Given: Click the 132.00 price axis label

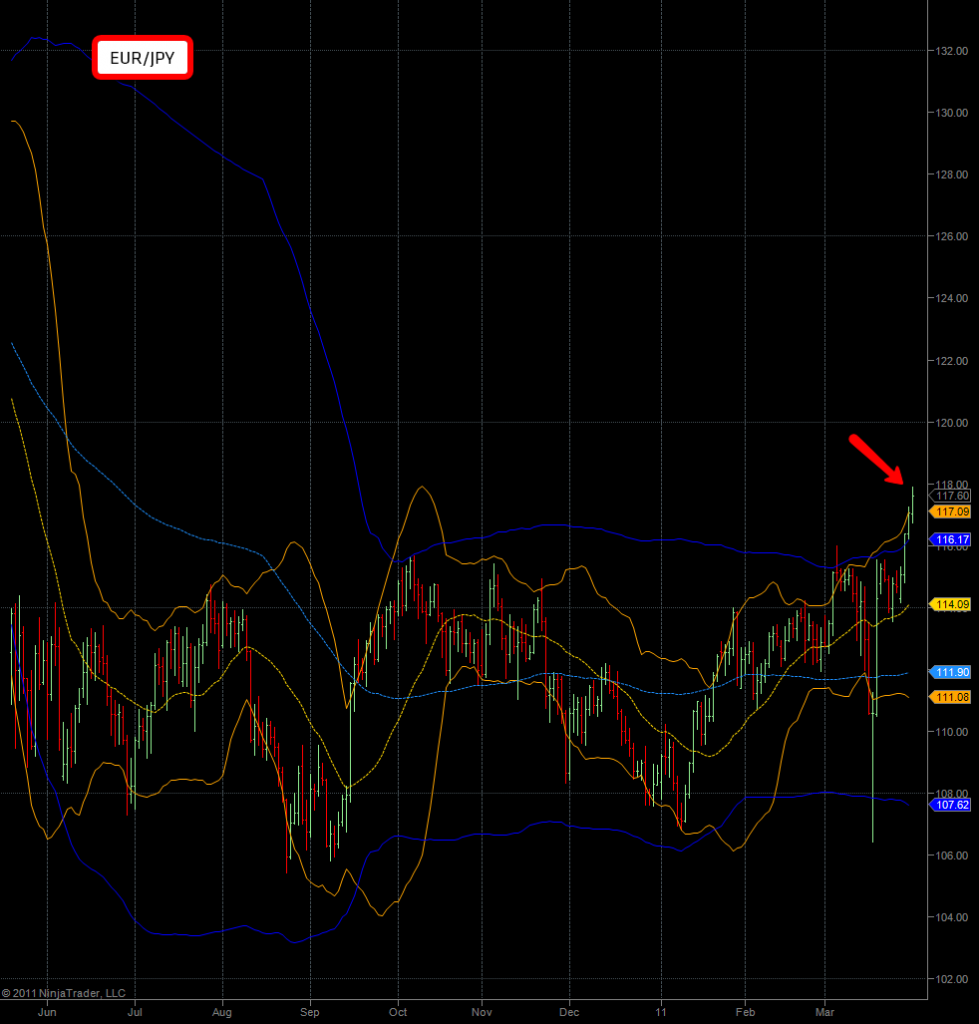Looking at the screenshot, I should coord(951,51).
